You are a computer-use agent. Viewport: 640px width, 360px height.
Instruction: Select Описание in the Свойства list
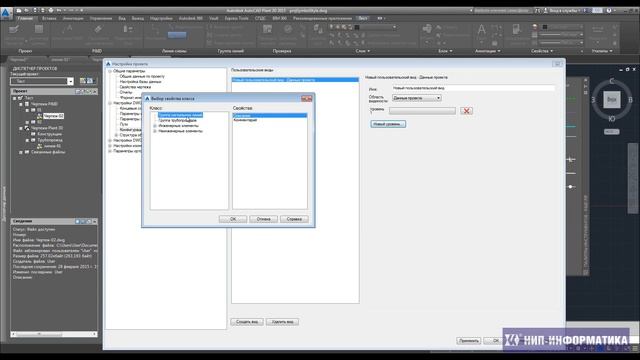tap(270, 116)
